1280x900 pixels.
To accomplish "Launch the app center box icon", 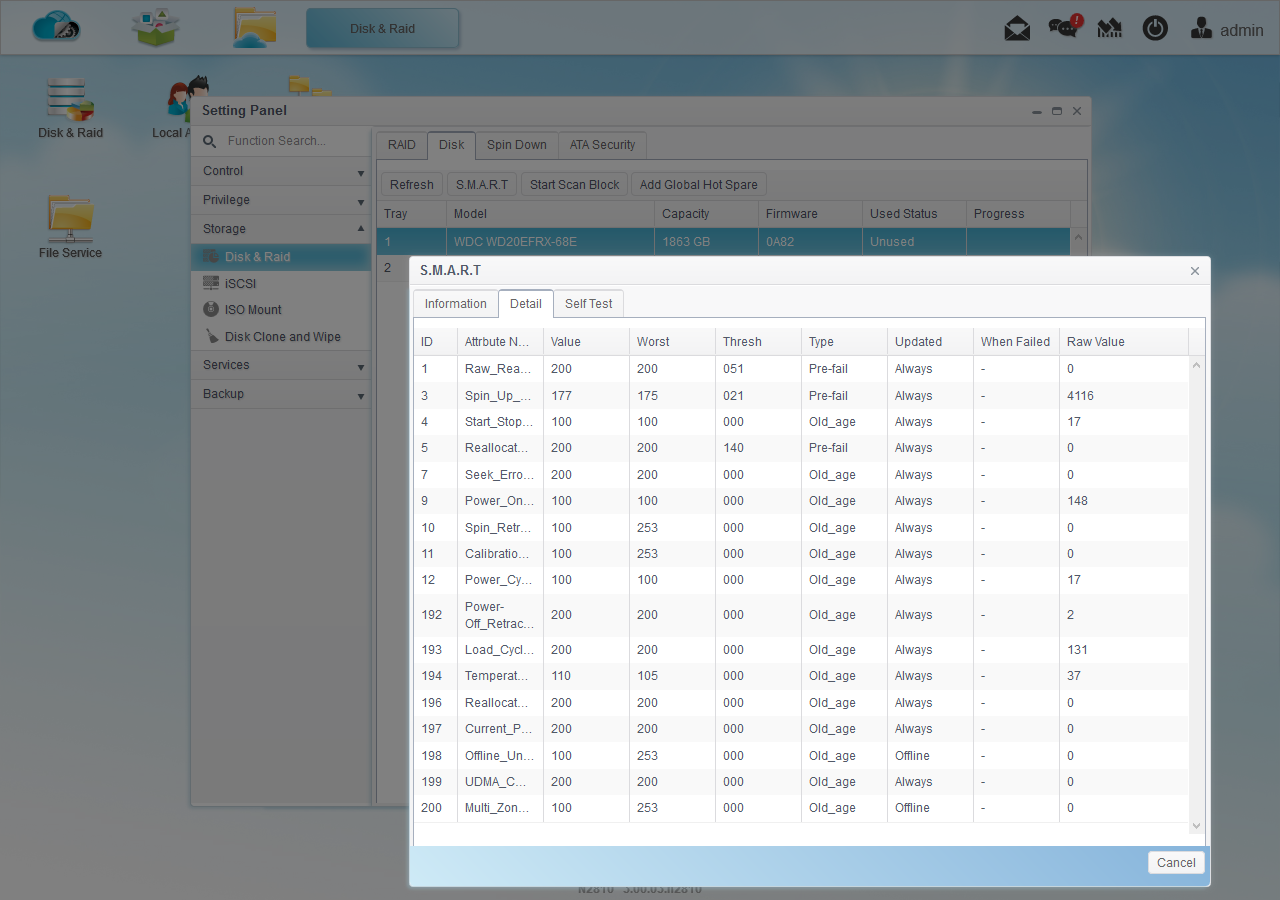I will (155, 27).
